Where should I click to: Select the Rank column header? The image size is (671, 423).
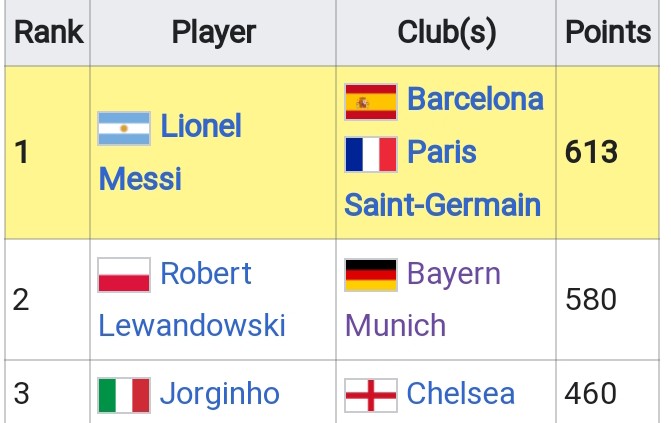[x=48, y=33]
